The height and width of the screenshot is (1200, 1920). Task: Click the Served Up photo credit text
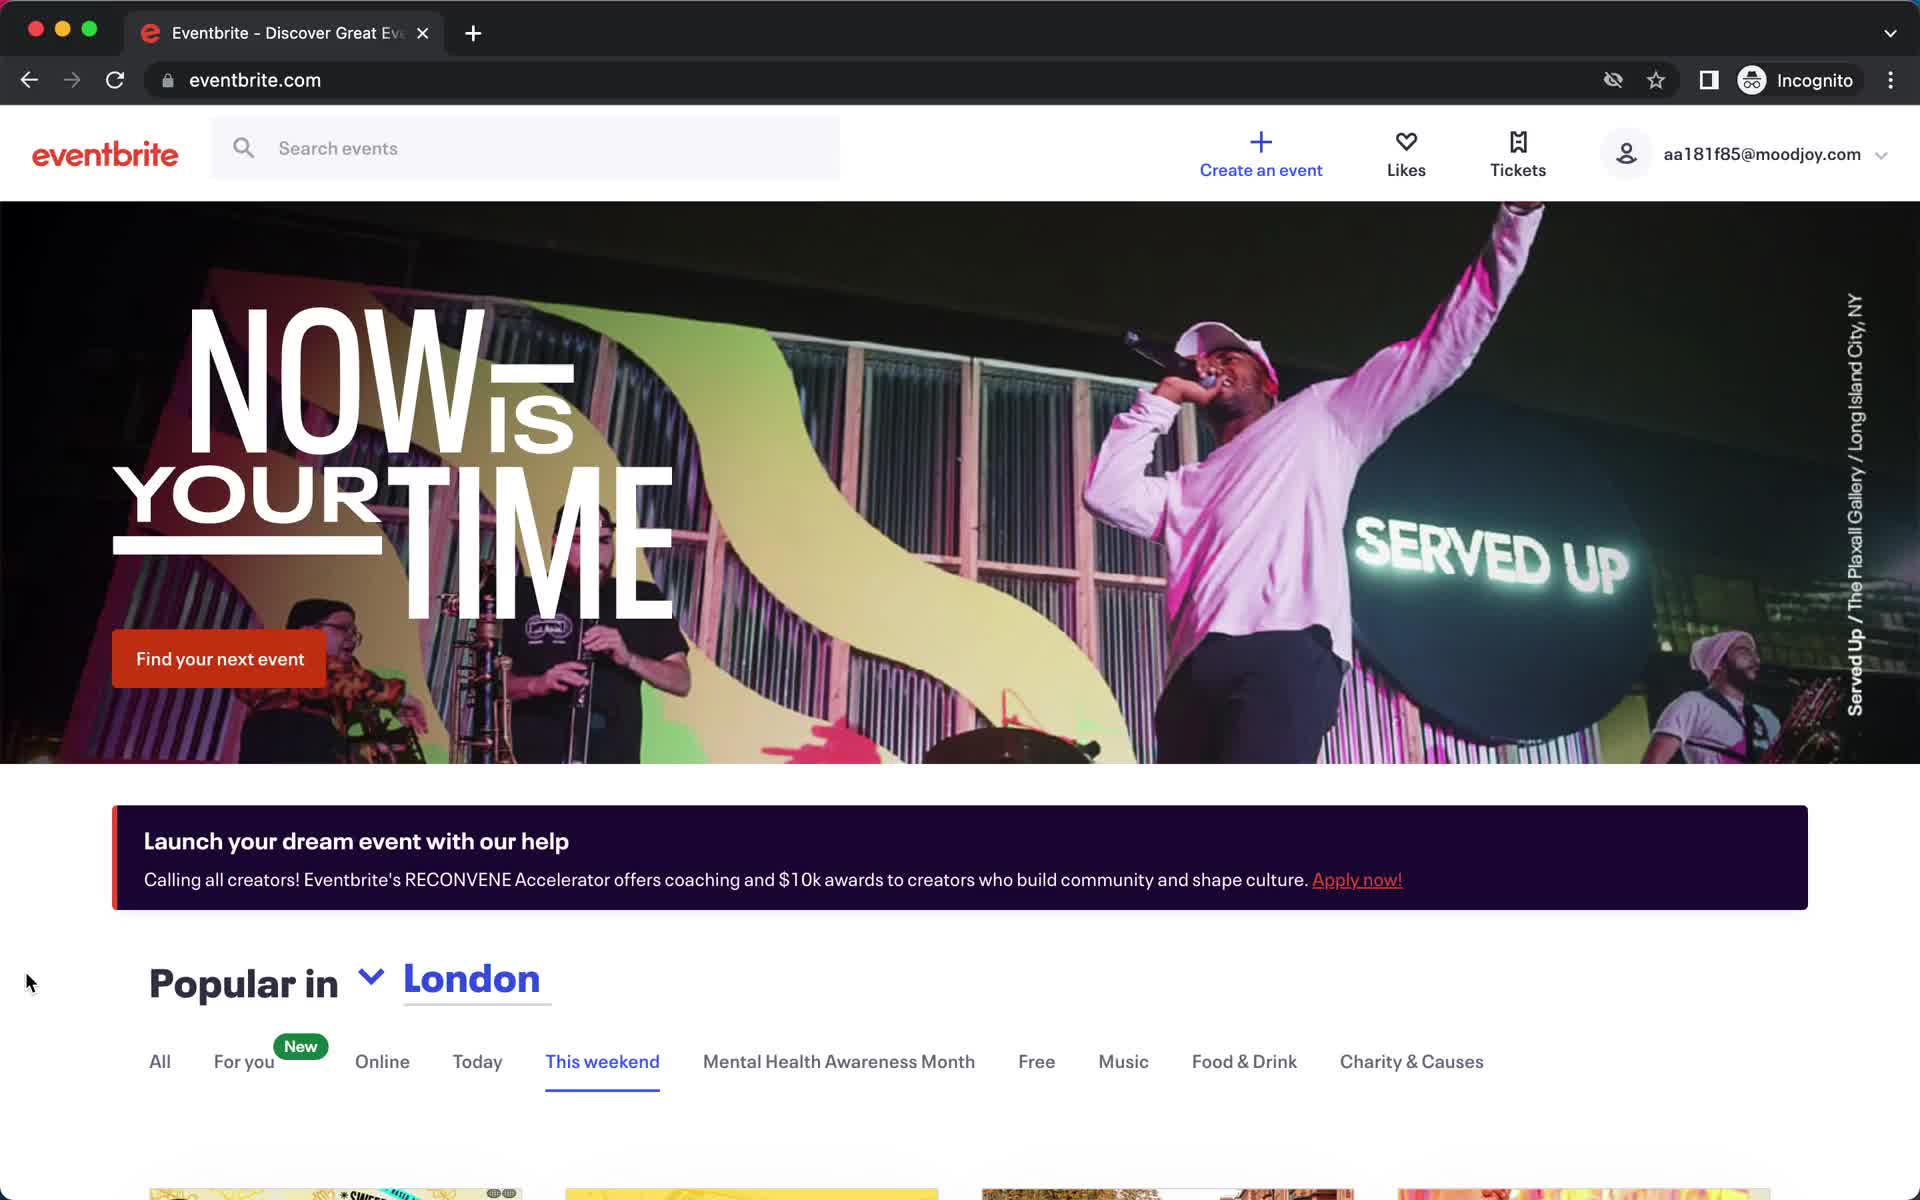pos(1855,504)
